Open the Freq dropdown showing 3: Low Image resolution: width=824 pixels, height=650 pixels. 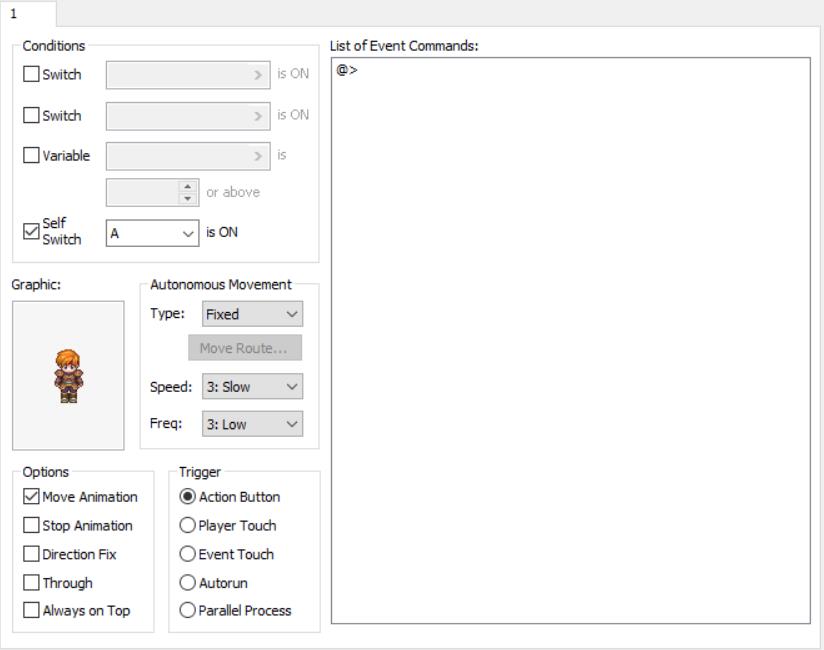click(252, 424)
